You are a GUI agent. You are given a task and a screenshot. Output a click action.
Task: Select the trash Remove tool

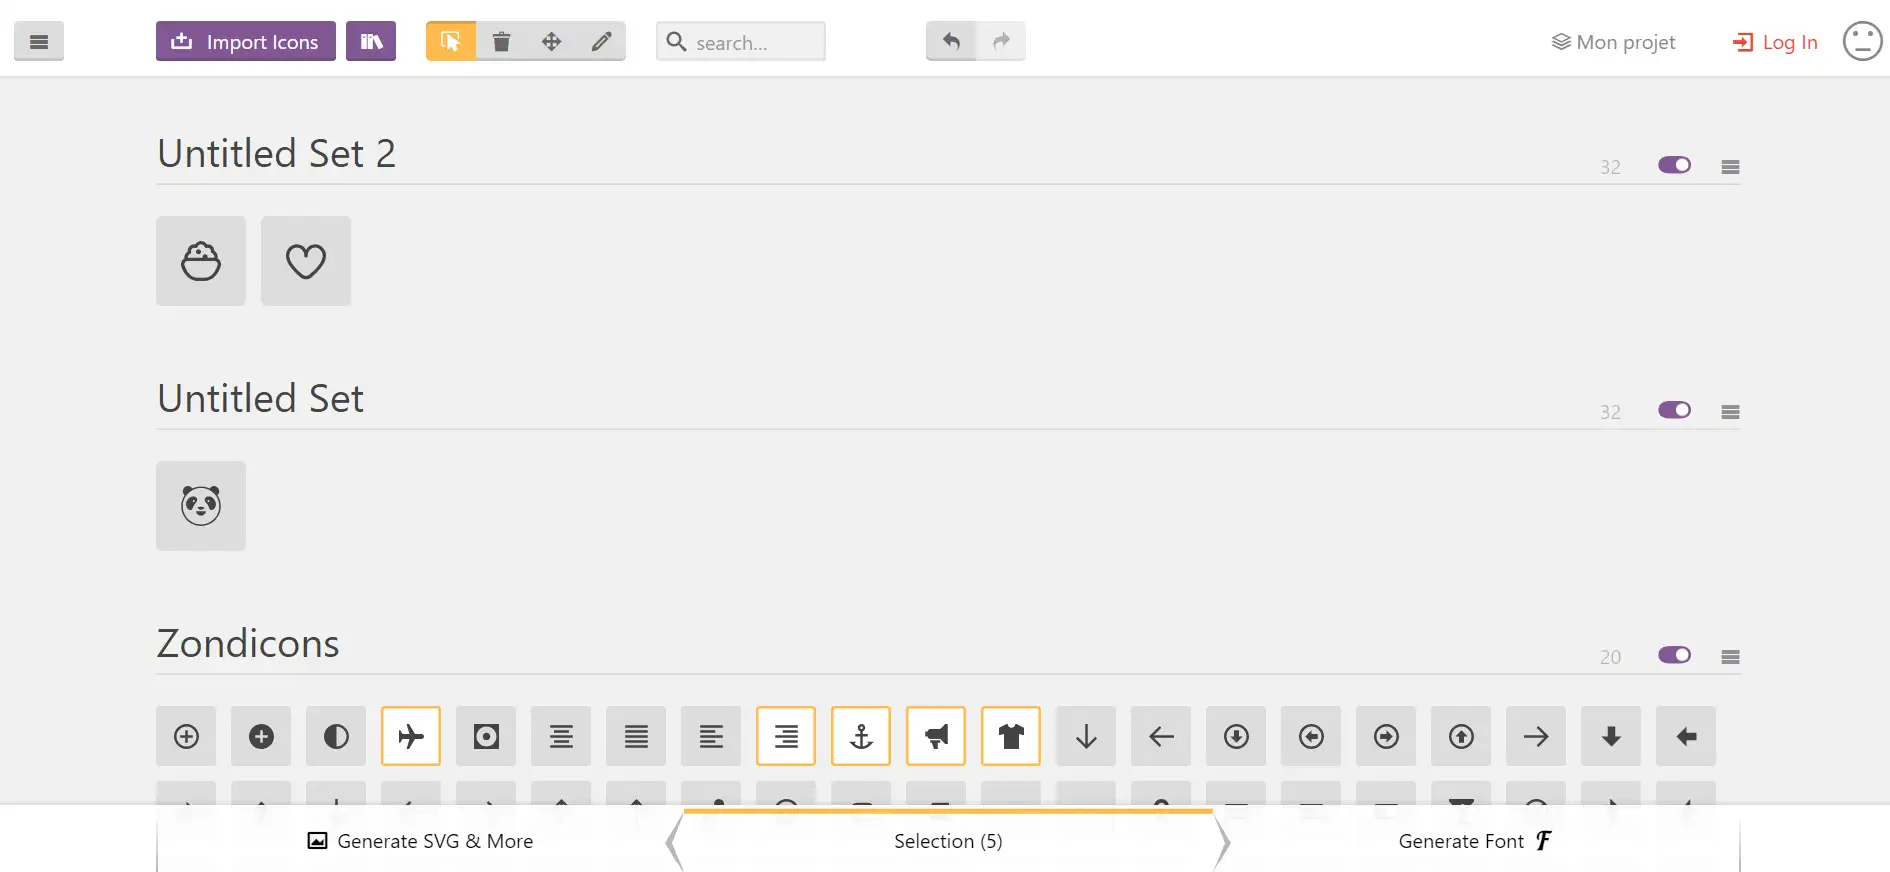click(501, 42)
